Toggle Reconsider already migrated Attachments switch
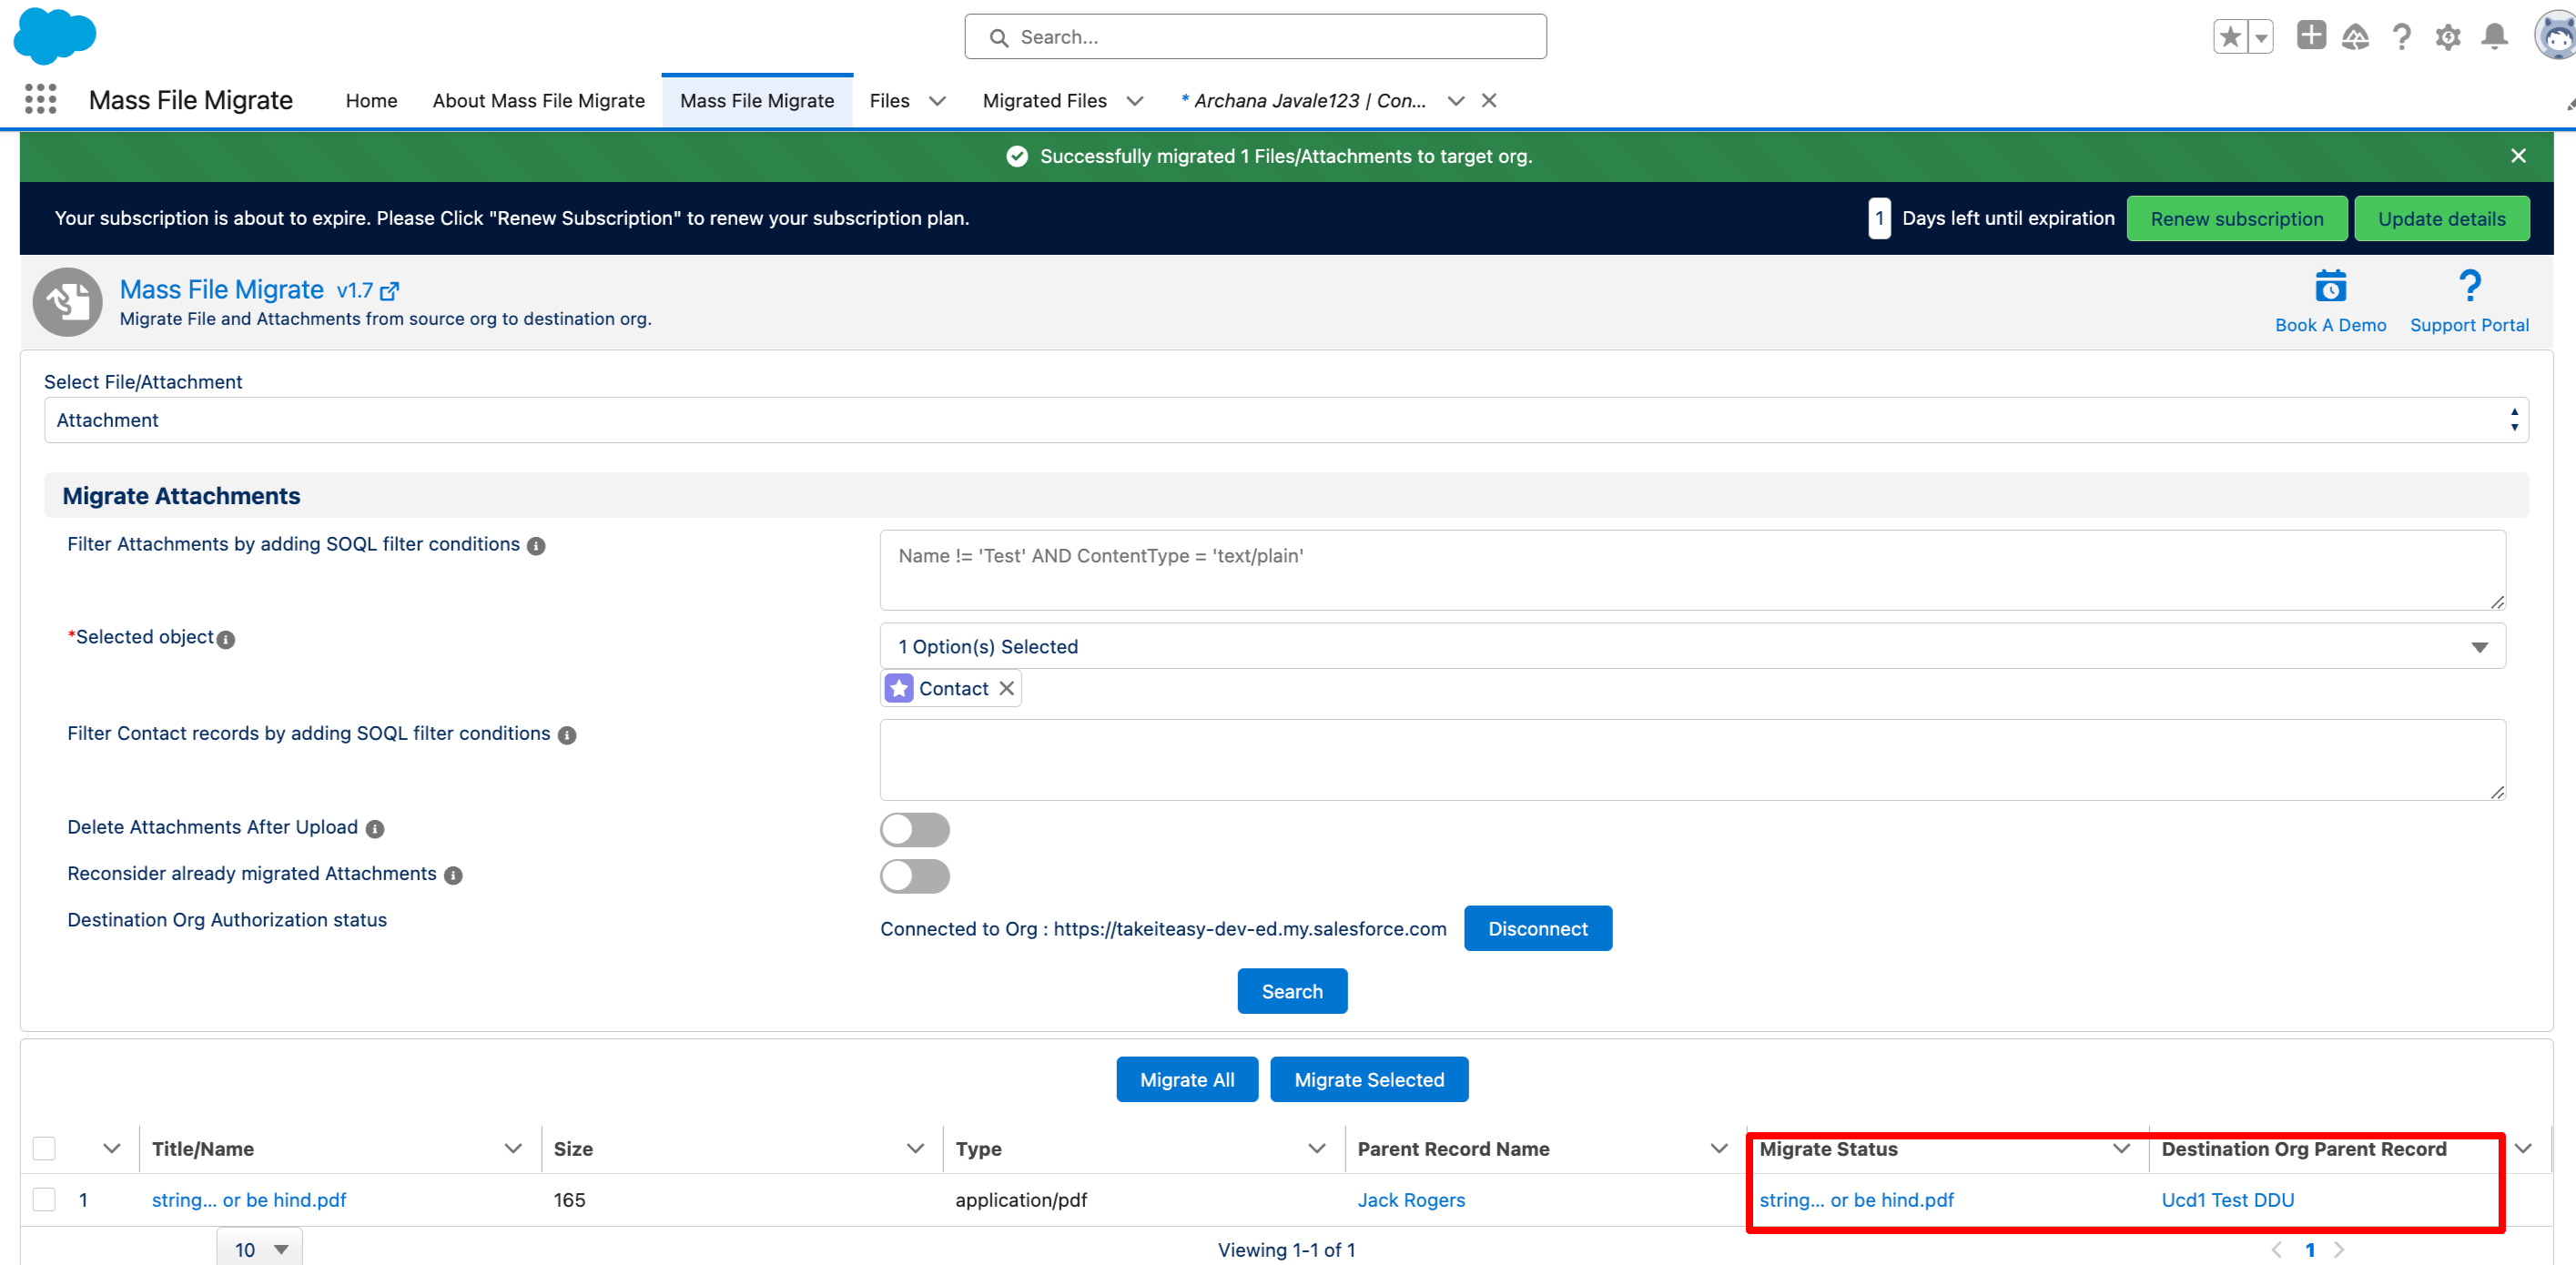Screen dimensions: 2576x1265 pyautogui.click(x=914, y=876)
